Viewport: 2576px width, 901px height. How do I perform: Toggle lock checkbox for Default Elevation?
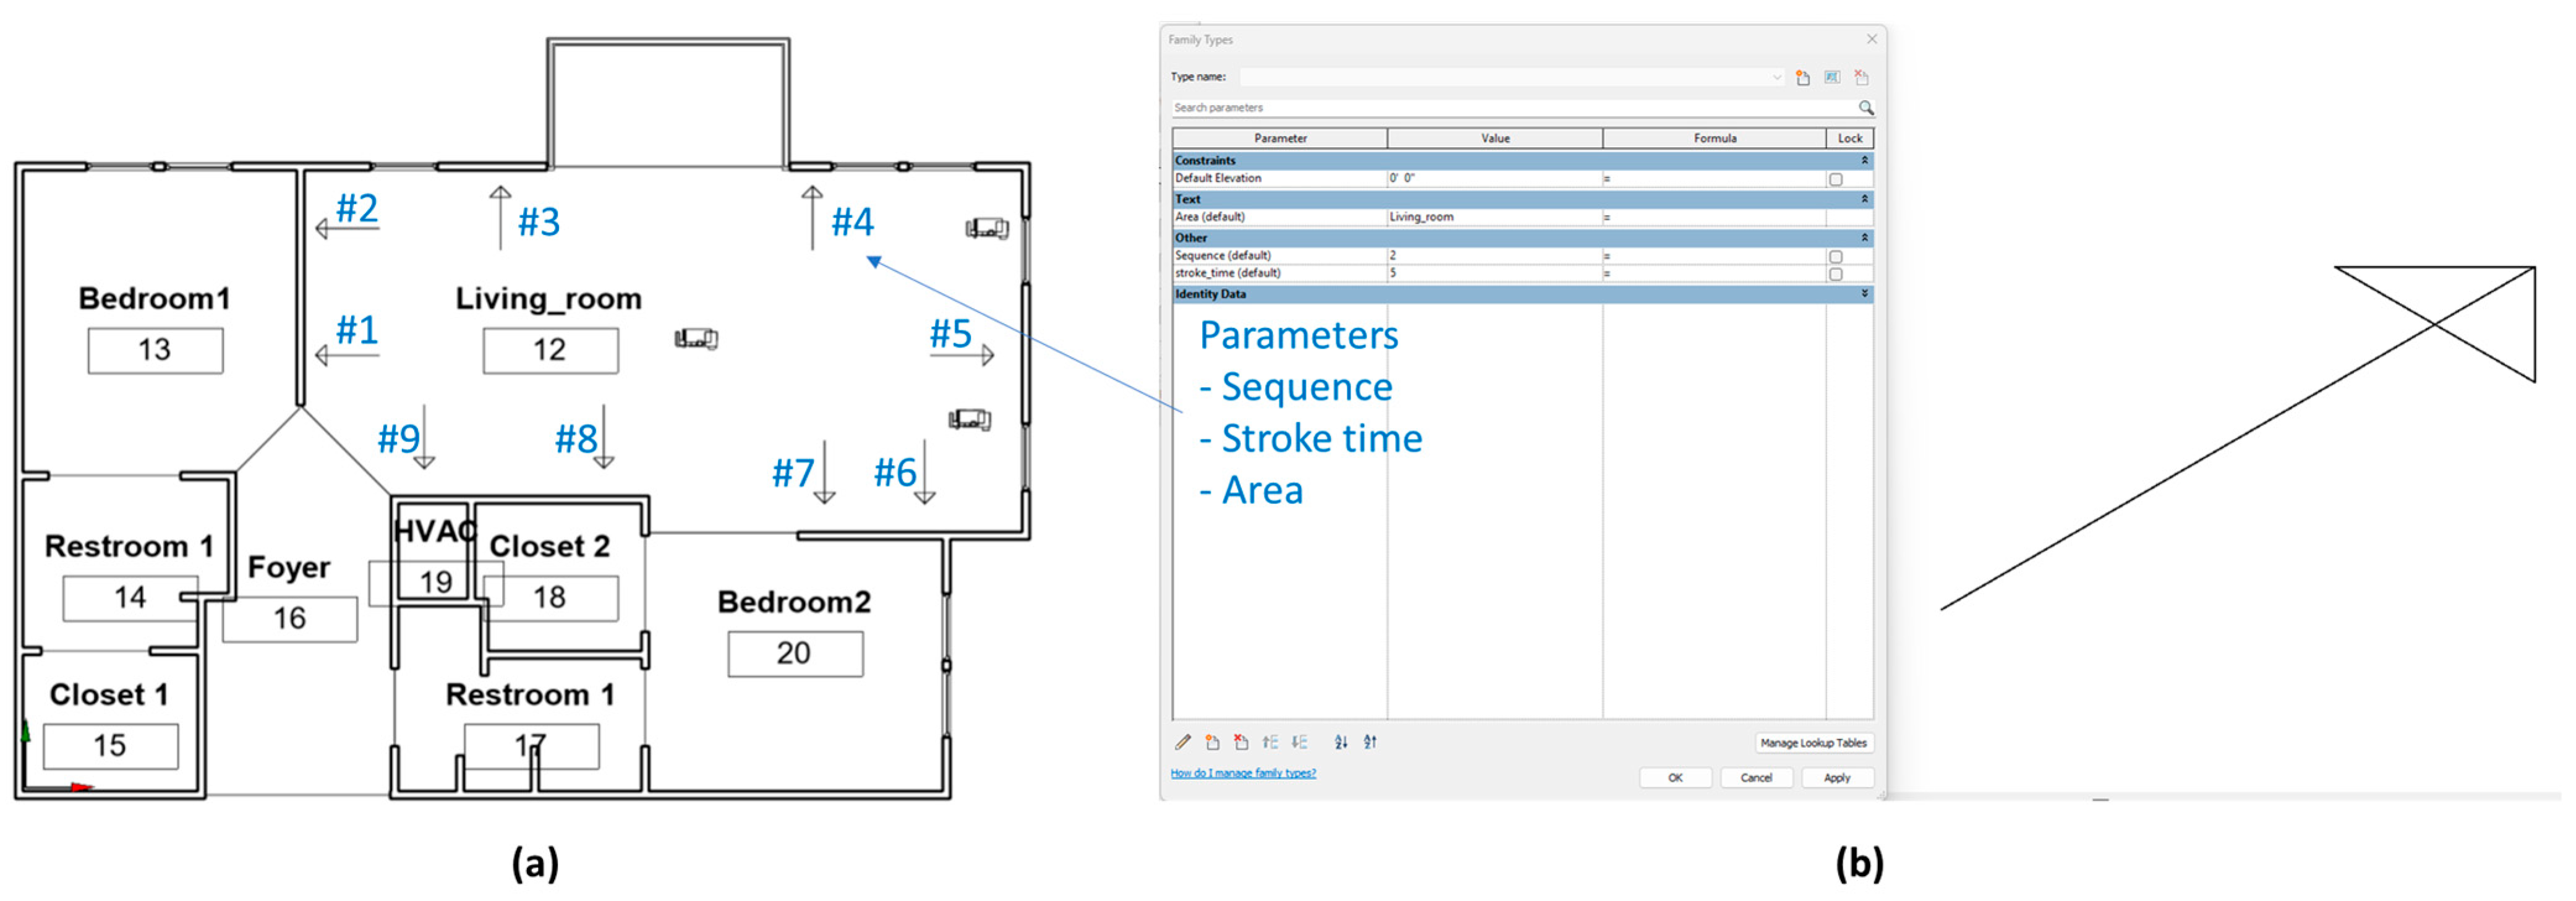[x=1835, y=180]
